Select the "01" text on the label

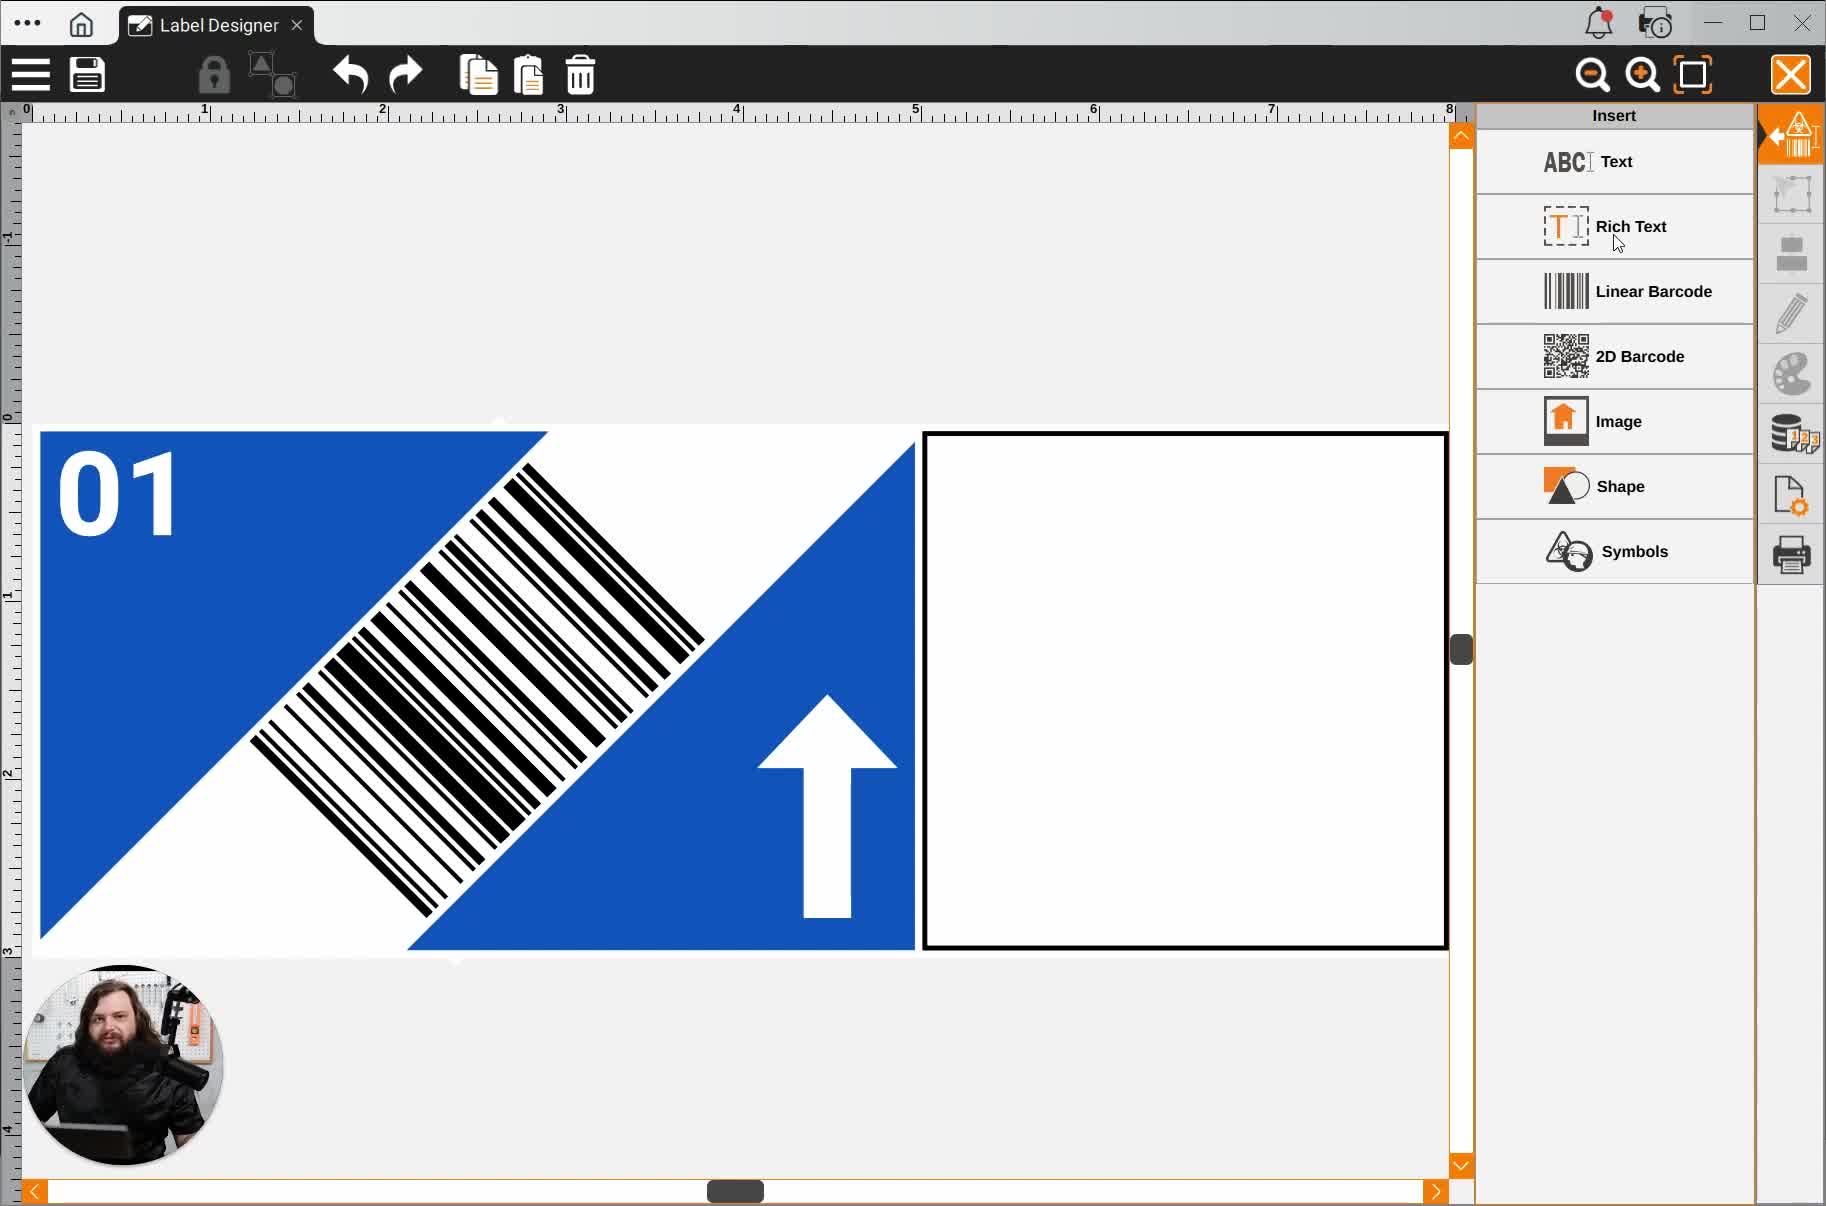pyautogui.click(x=119, y=494)
